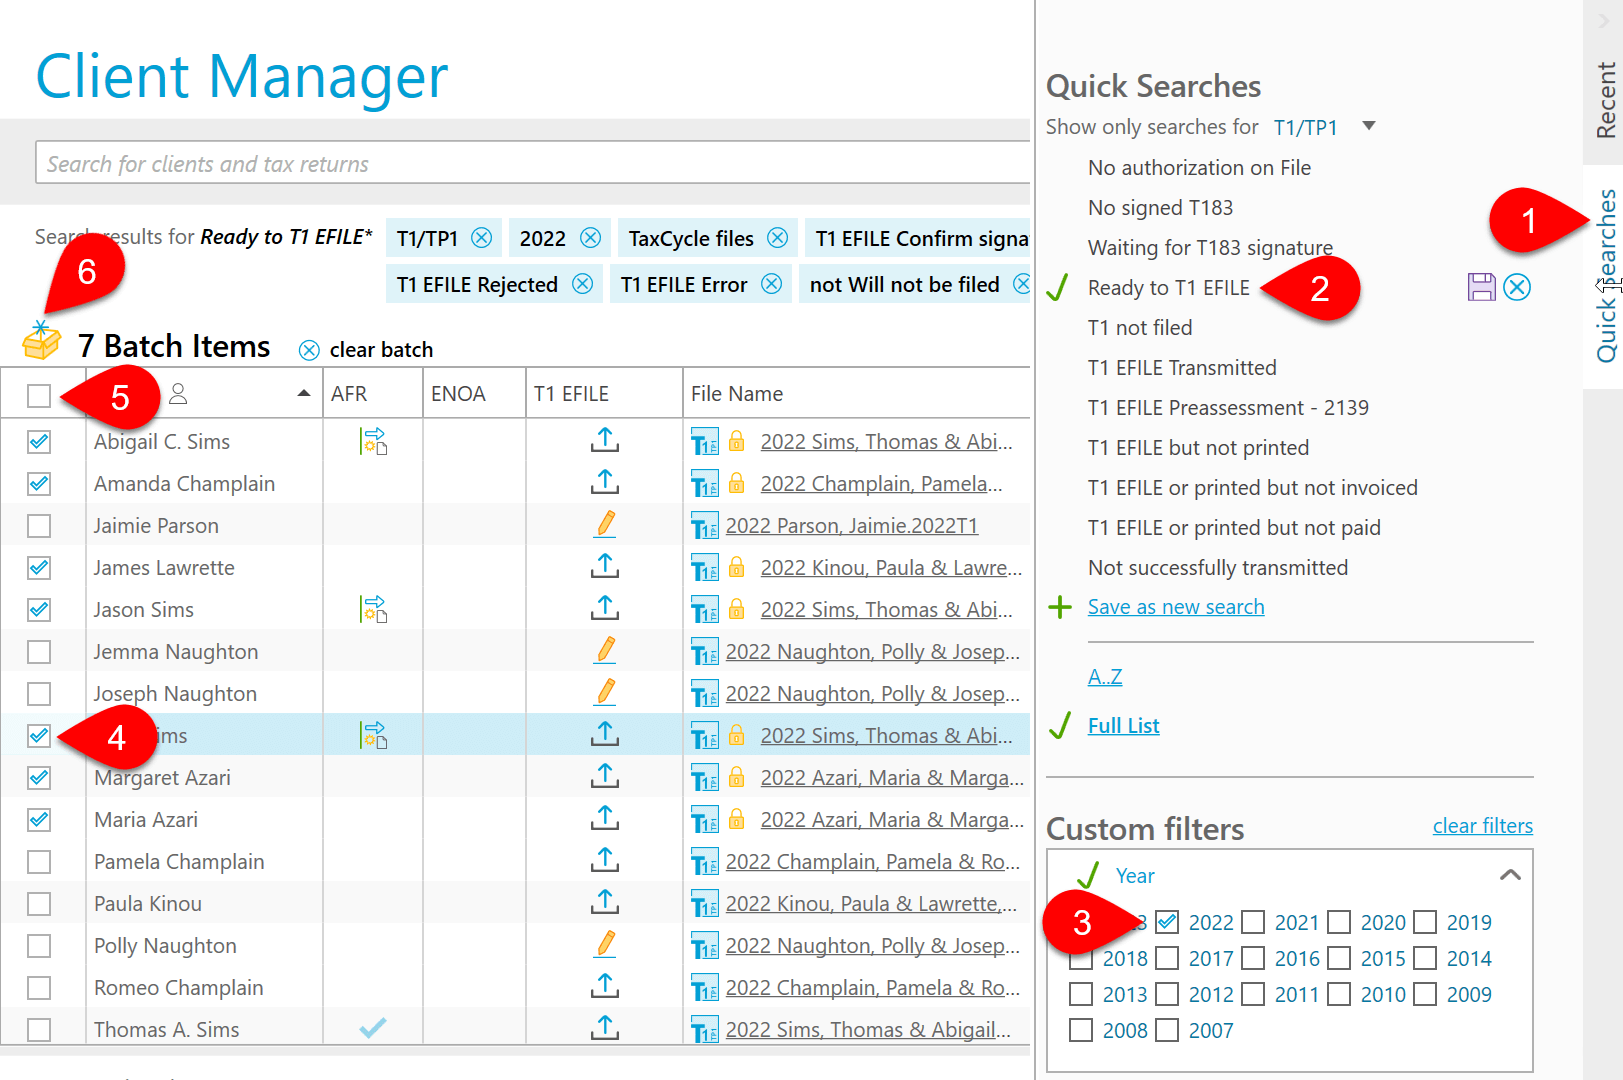Enable the 2019 year filter checkbox

click(1425, 922)
